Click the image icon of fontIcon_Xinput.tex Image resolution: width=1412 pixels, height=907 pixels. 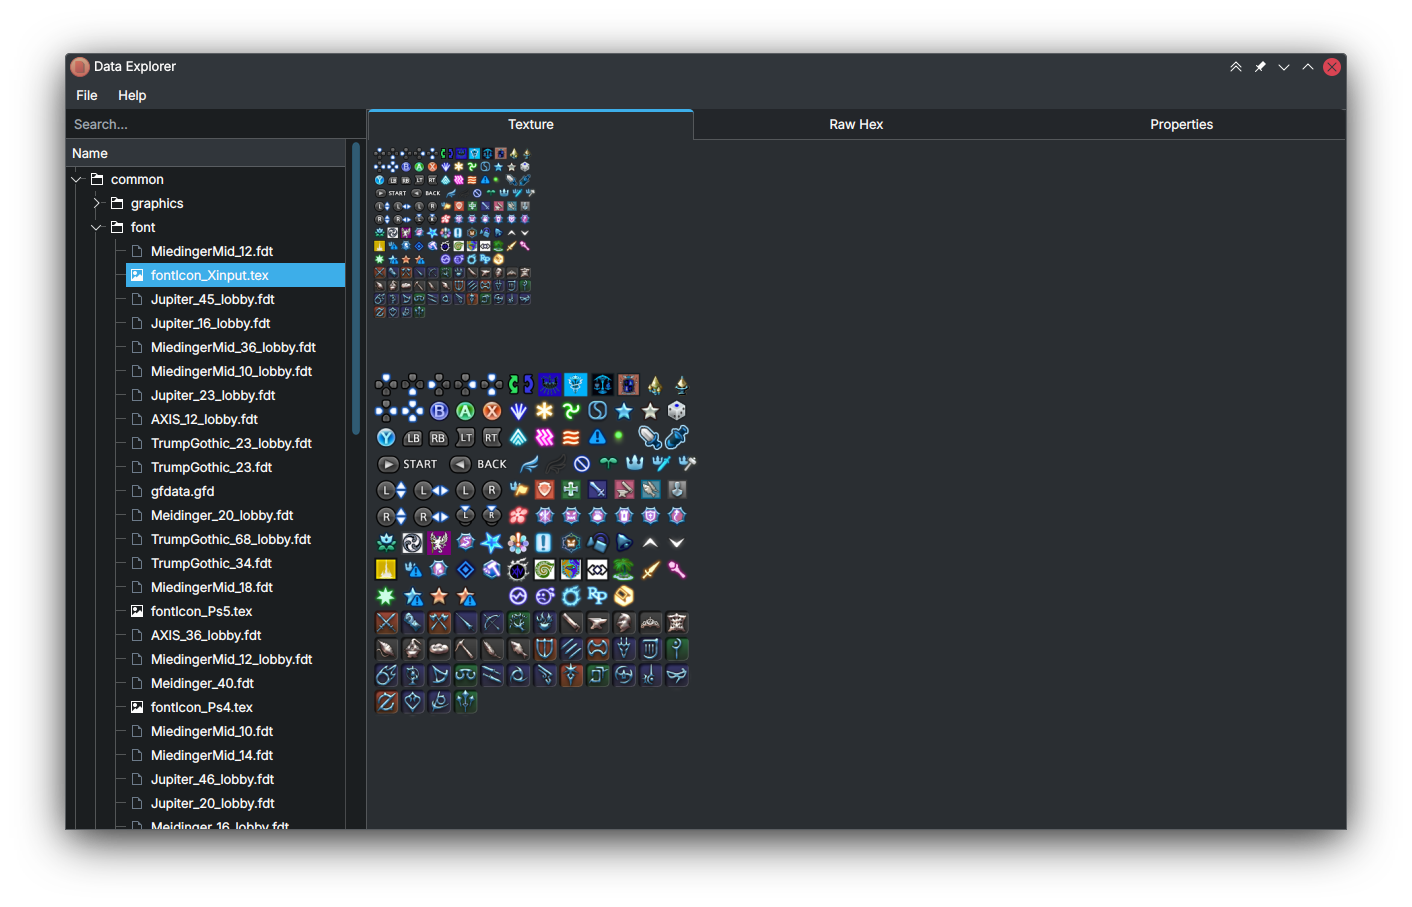pos(137,275)
